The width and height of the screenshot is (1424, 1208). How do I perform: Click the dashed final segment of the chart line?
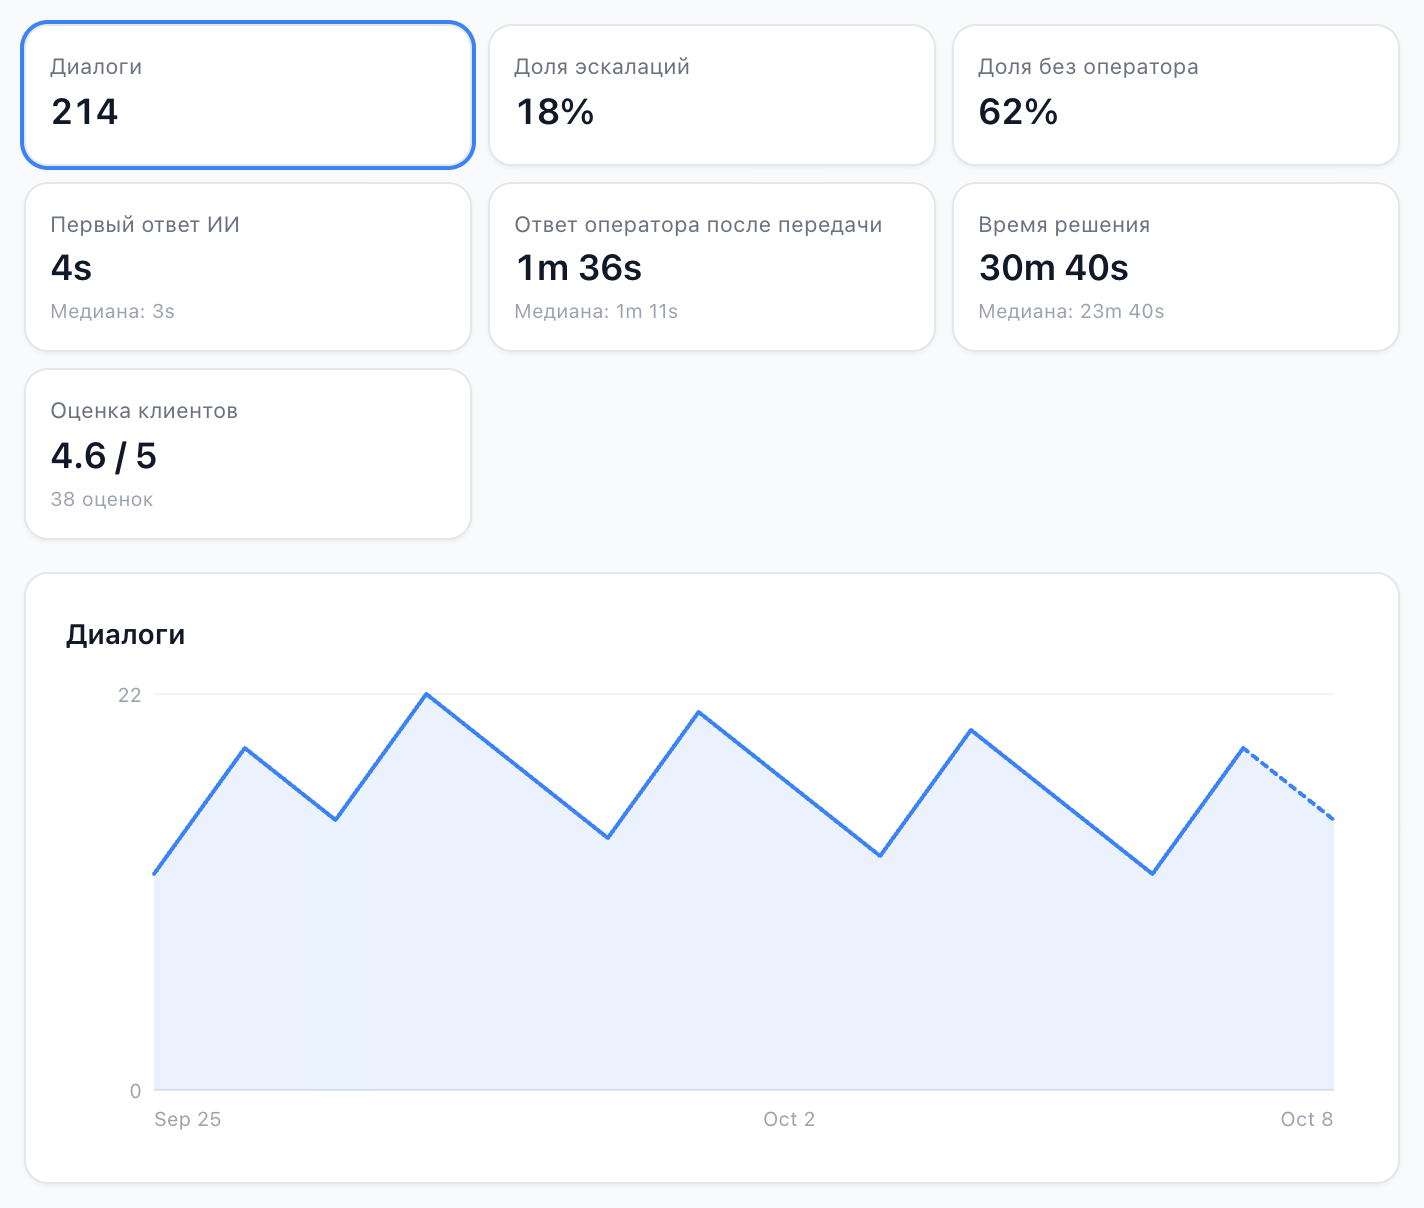coord(1289,784)
